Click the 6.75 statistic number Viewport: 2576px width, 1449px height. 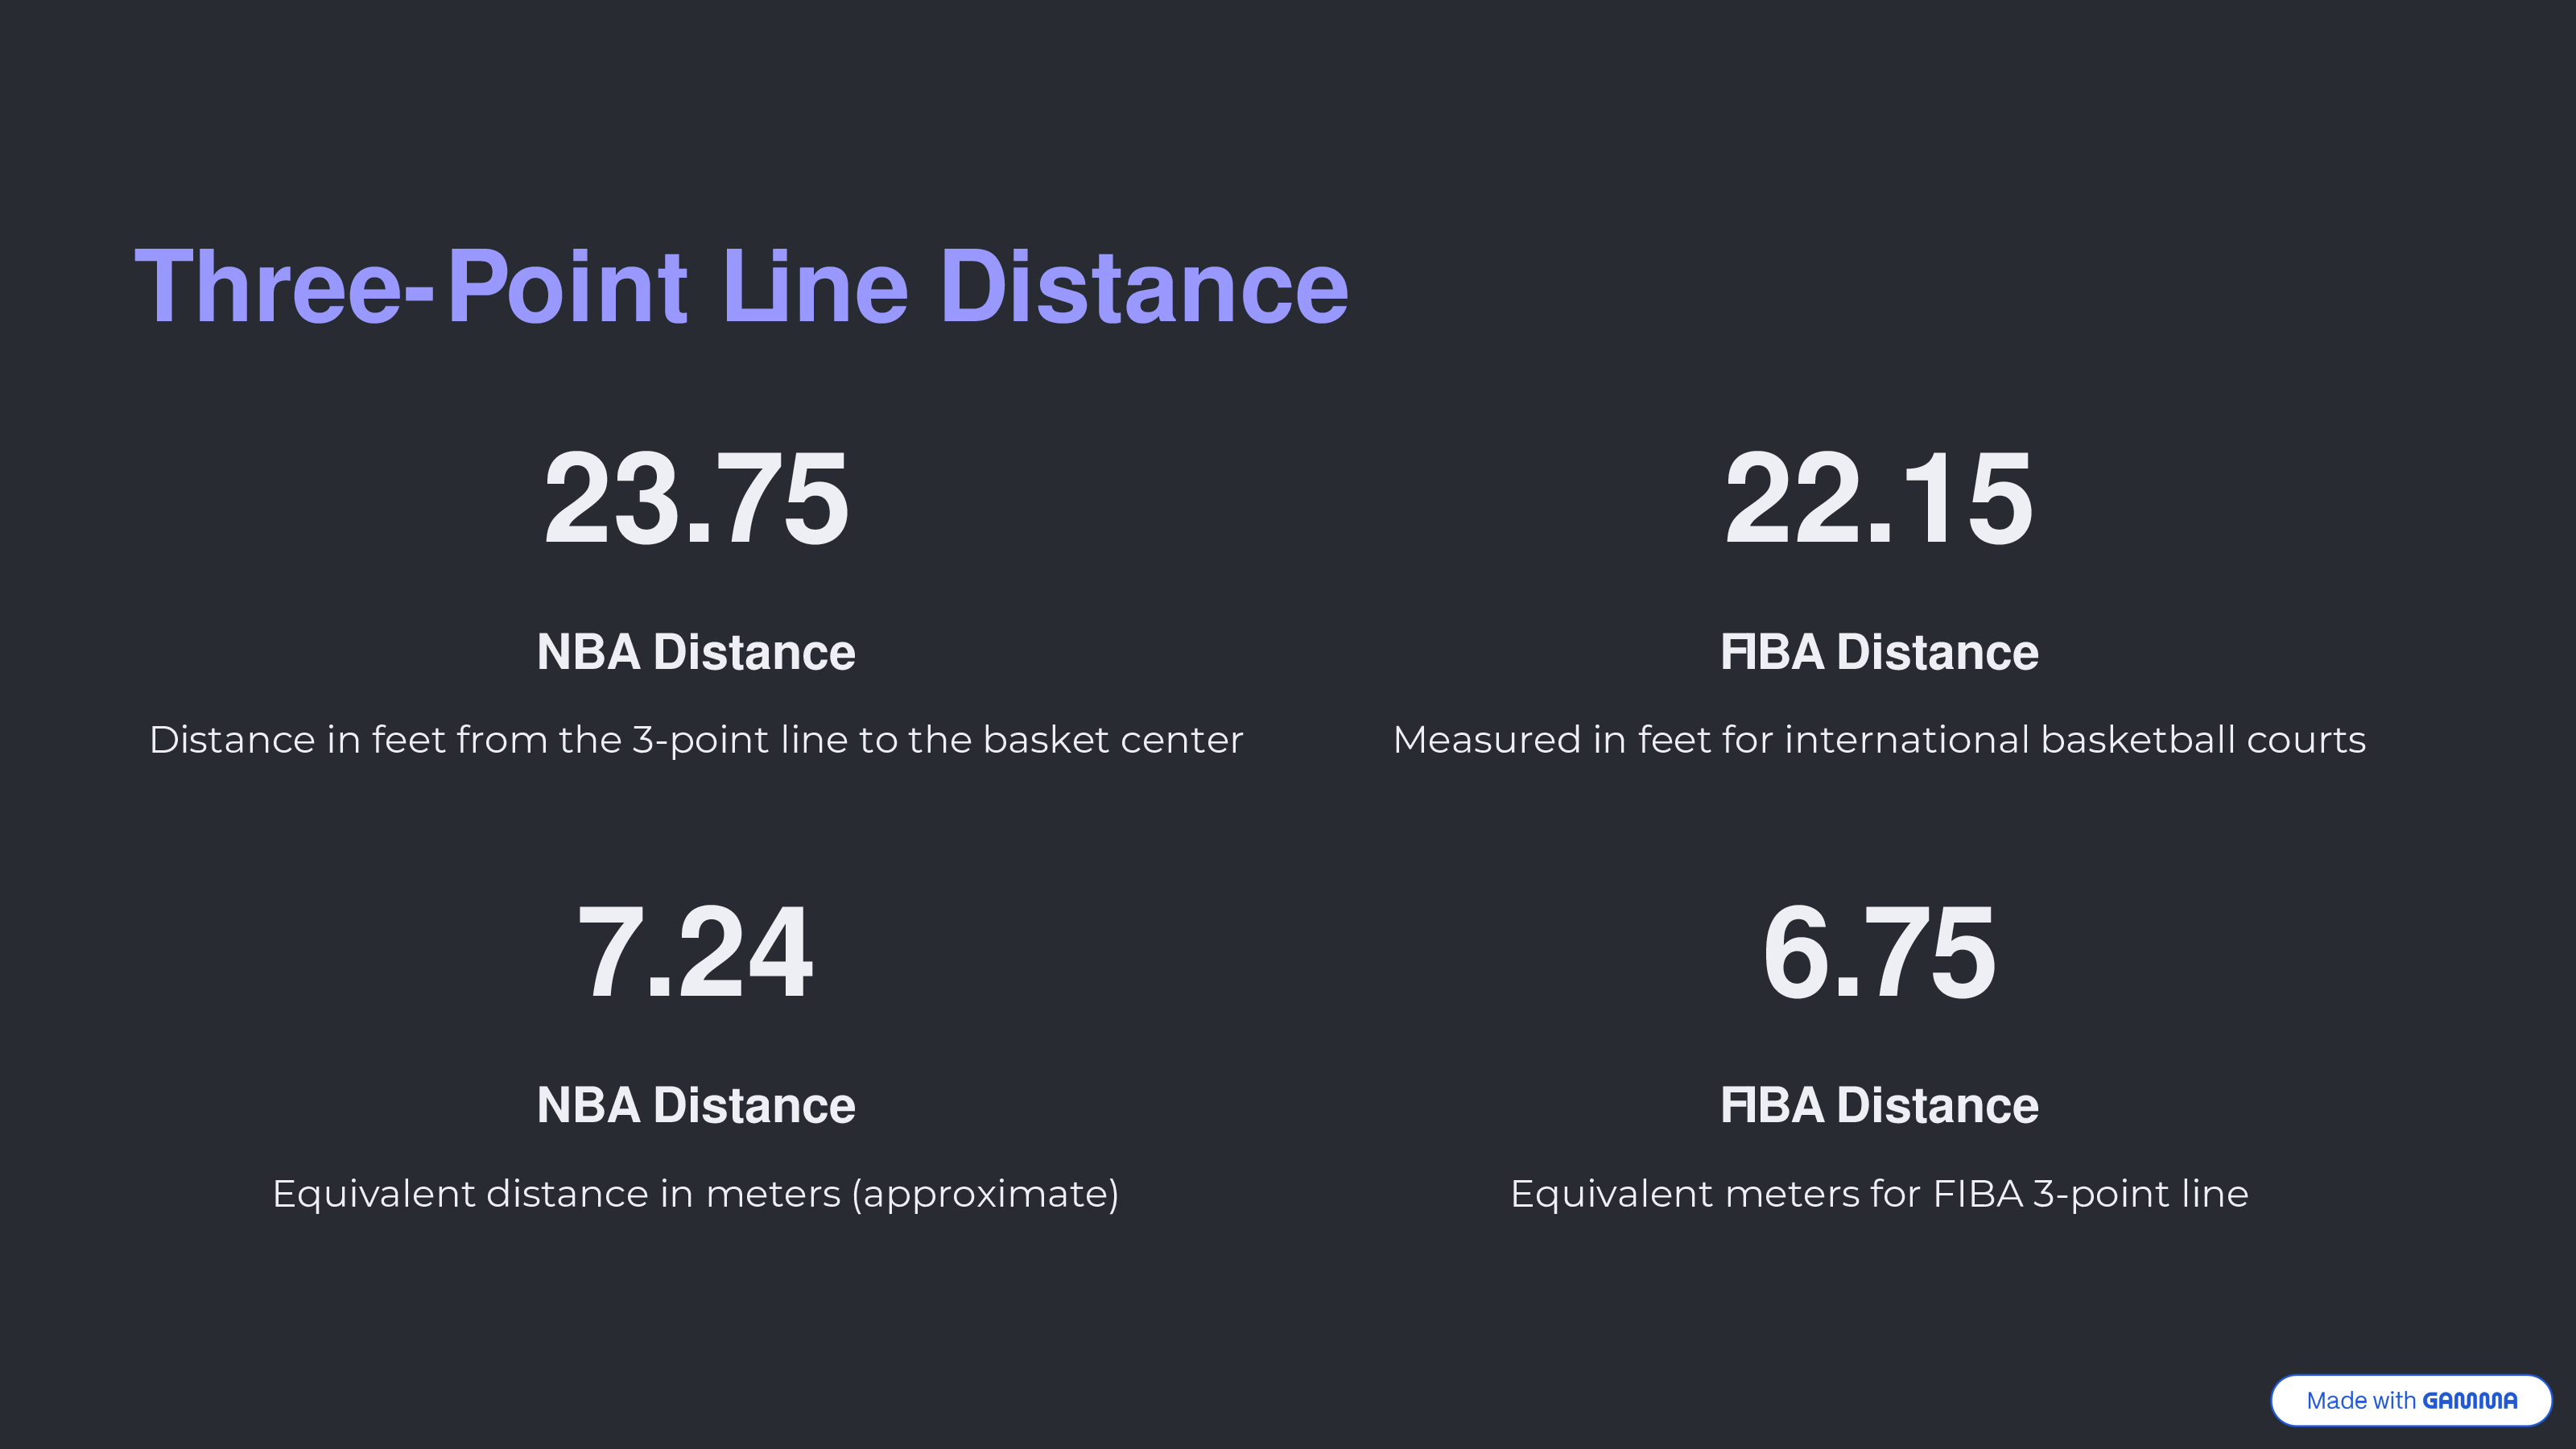pos(1879,951)
